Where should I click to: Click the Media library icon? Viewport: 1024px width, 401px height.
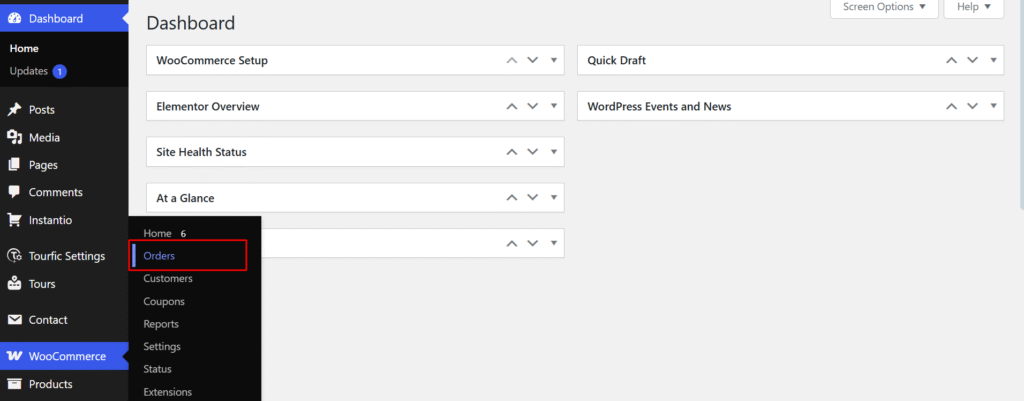14,137
